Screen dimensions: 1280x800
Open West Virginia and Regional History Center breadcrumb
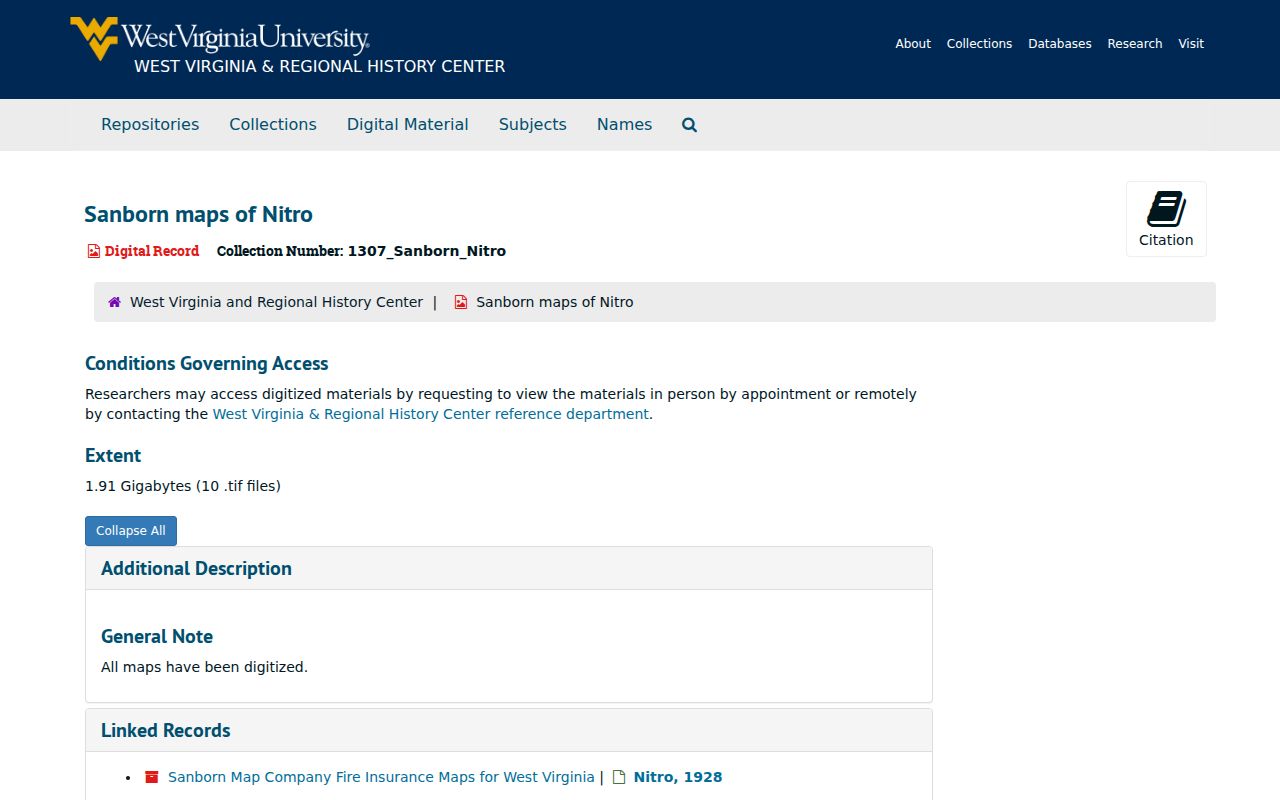point(276,302)
